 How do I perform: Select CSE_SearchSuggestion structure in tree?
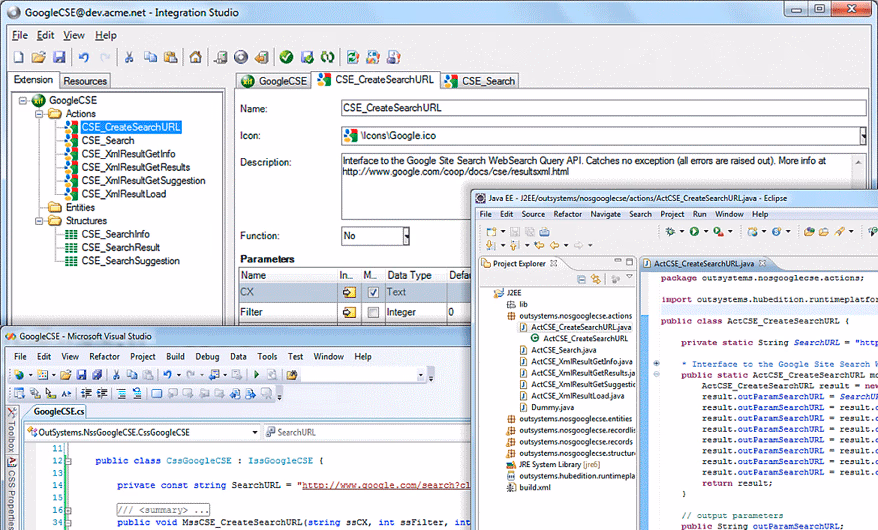pos(130,261)
